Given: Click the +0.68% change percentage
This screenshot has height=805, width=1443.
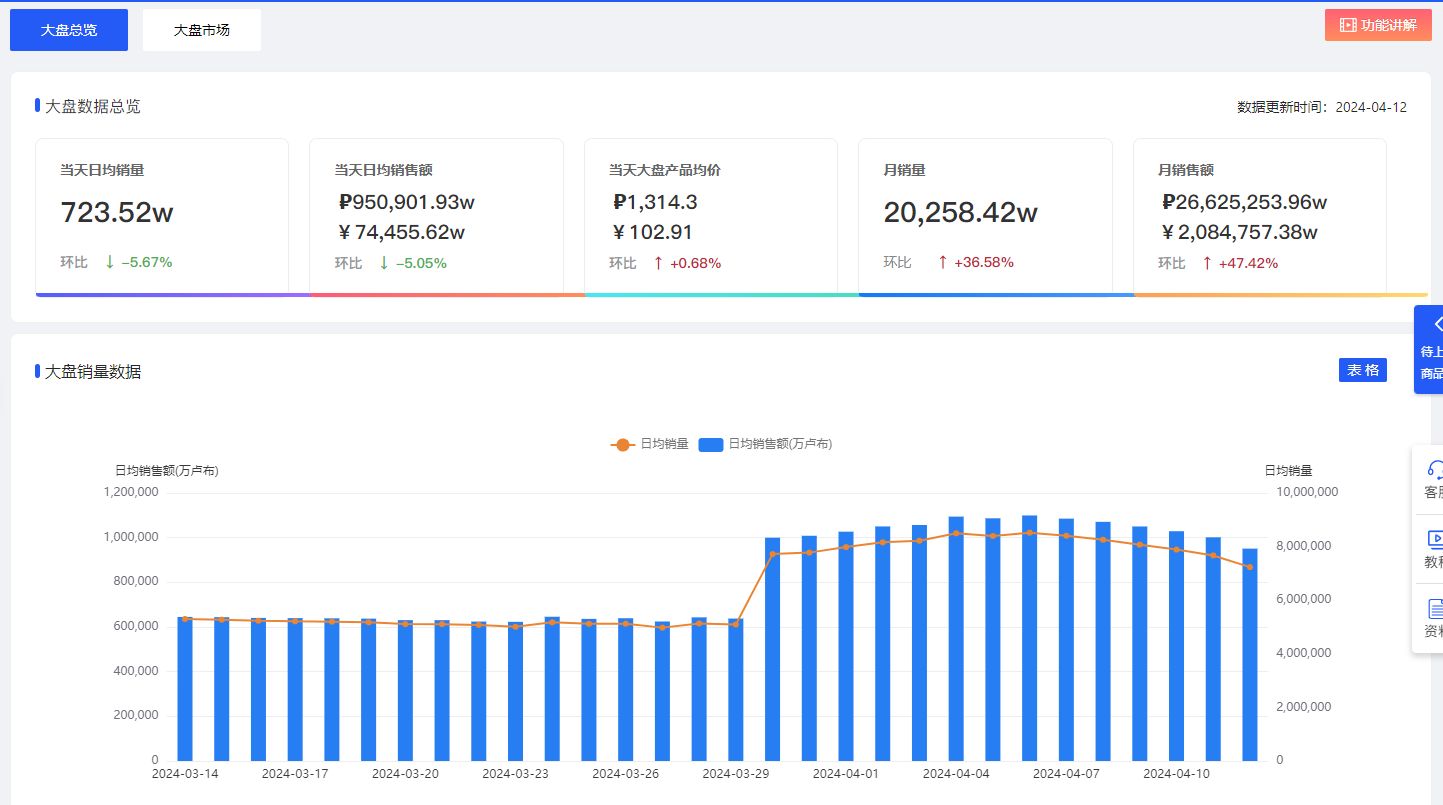Looking at the screenshot, I should point(695,263).
